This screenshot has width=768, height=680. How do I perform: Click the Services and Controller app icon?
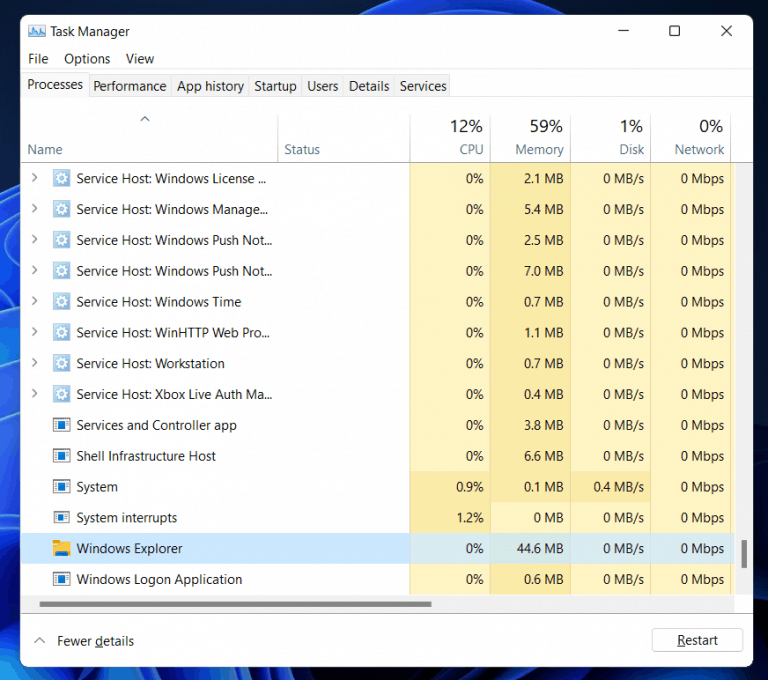62,425
